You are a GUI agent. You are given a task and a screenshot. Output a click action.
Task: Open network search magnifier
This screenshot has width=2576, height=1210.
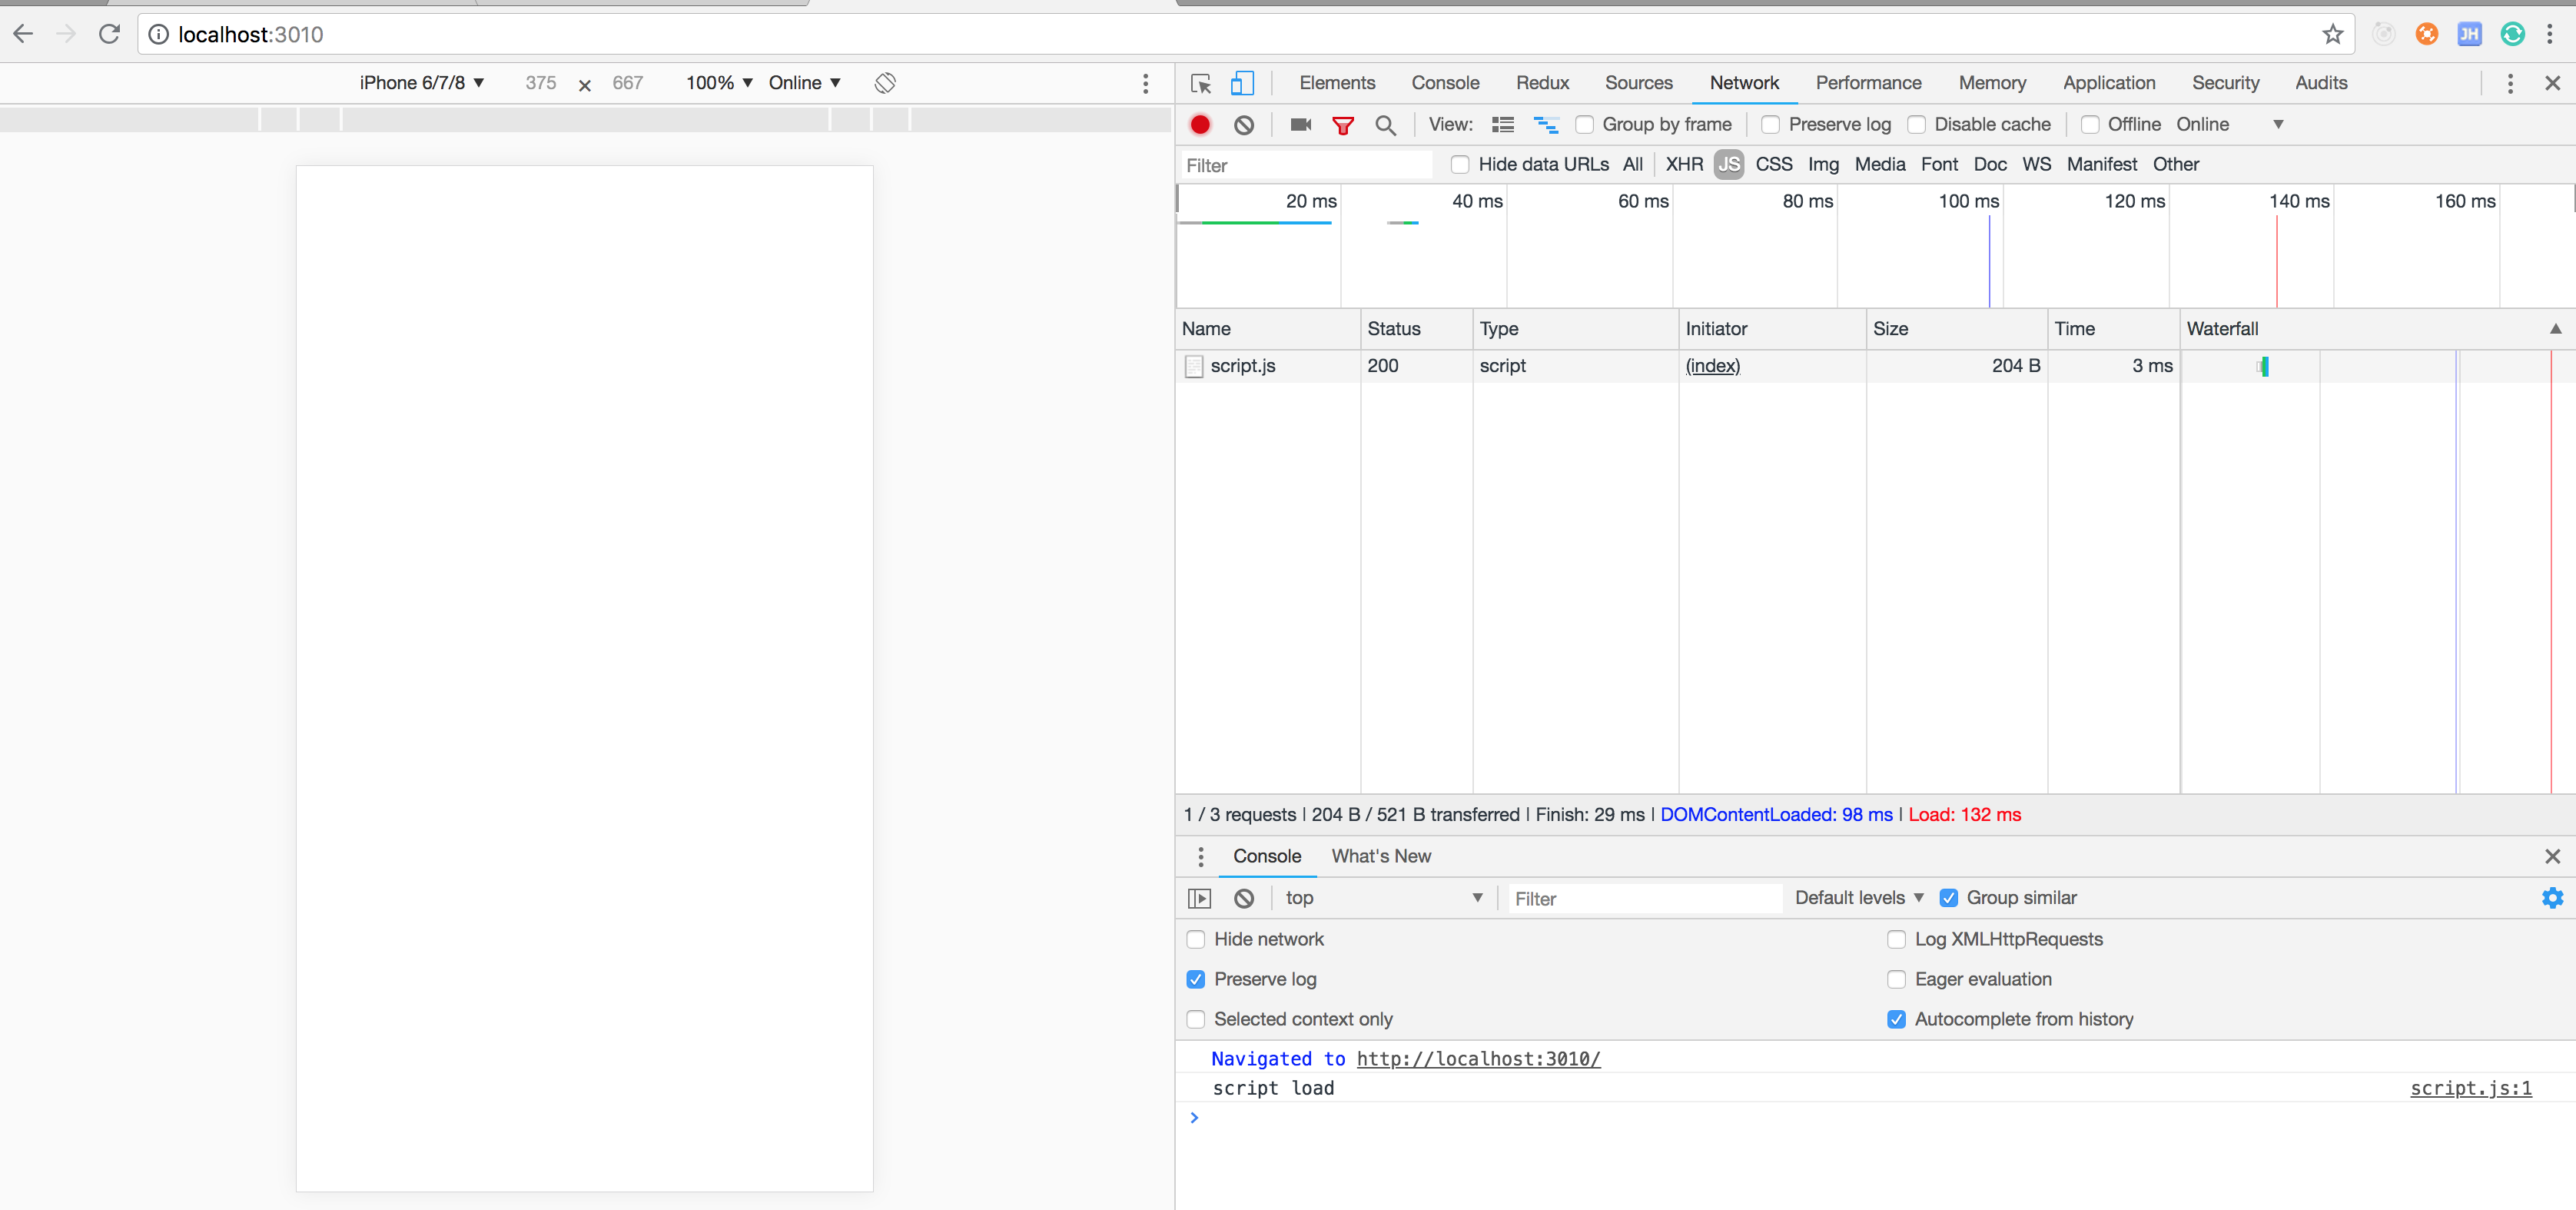click(x=1385, y=125)
